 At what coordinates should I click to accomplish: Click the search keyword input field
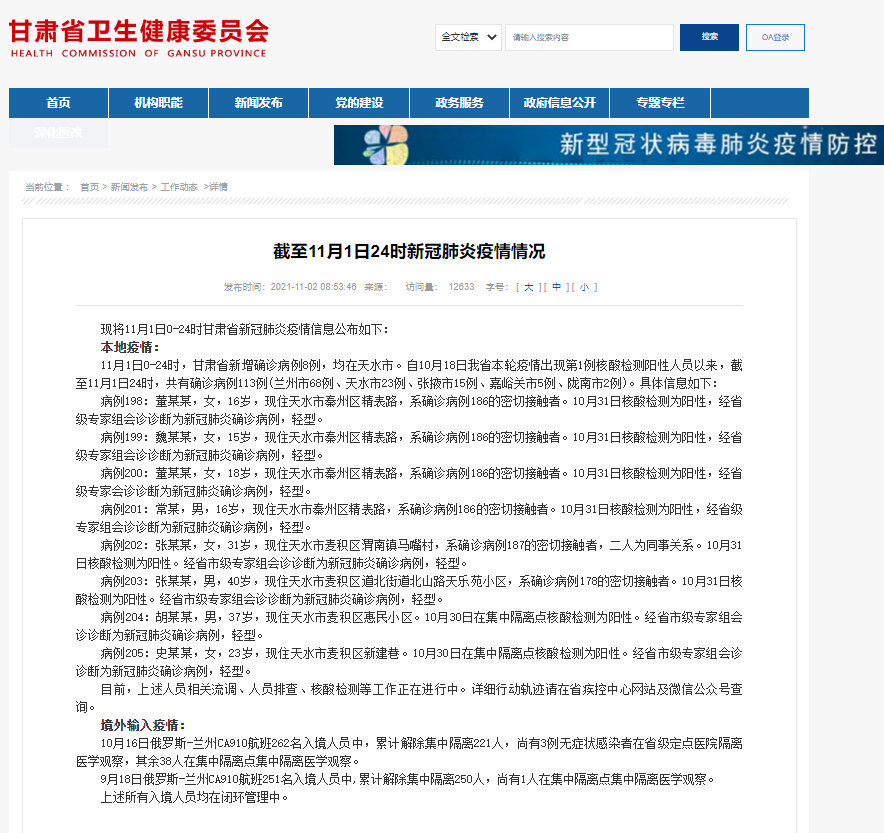click(589, 37)
